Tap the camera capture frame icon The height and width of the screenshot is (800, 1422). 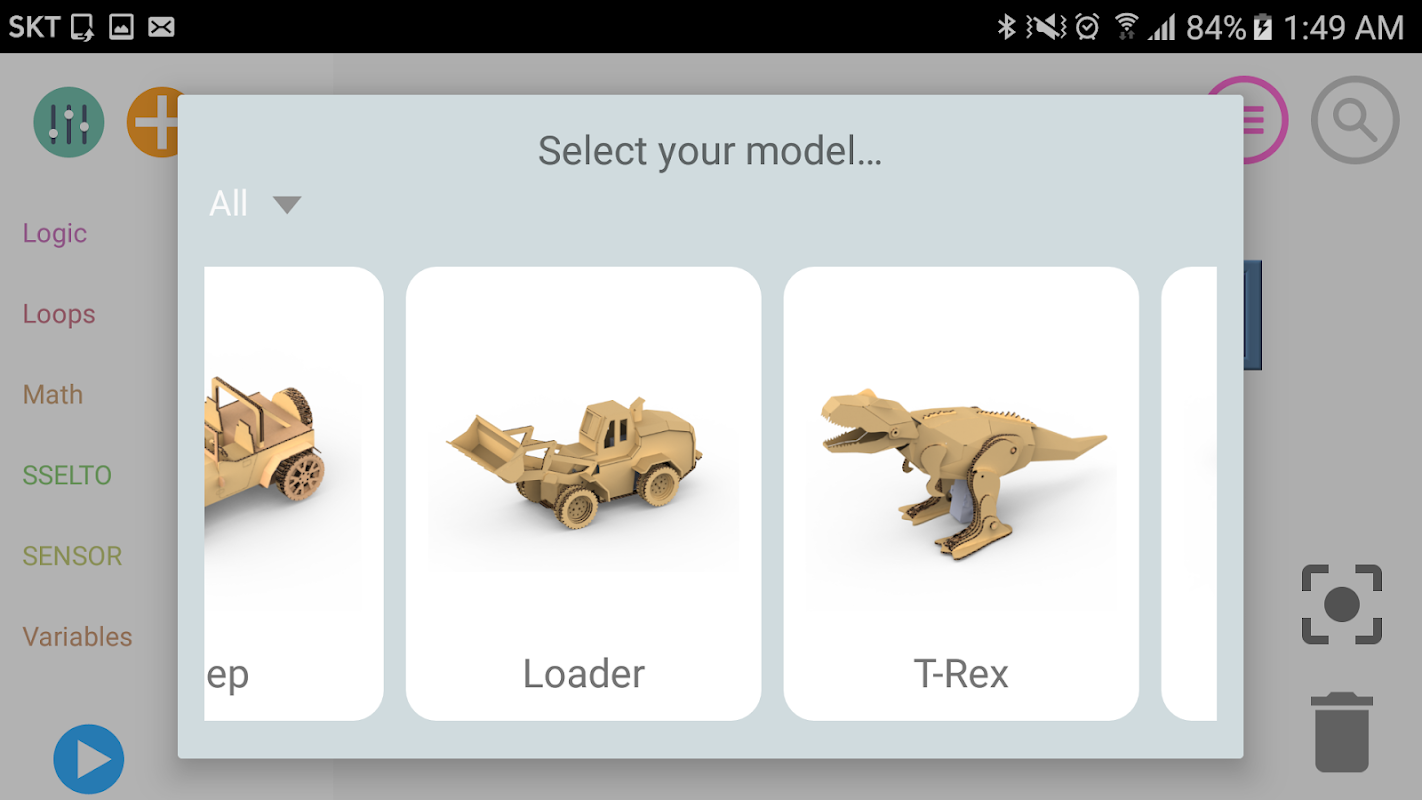point(1341,604)
